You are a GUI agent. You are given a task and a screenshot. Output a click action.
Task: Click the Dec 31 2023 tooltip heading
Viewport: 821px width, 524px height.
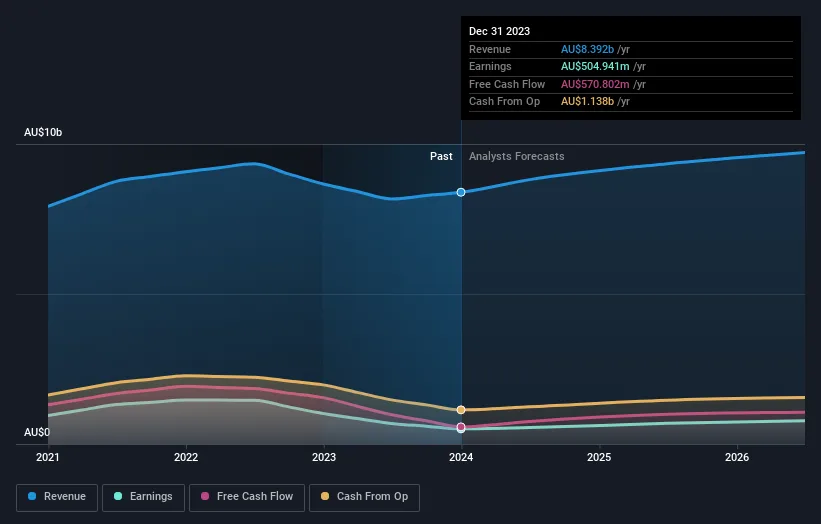(x=500, y=31)
